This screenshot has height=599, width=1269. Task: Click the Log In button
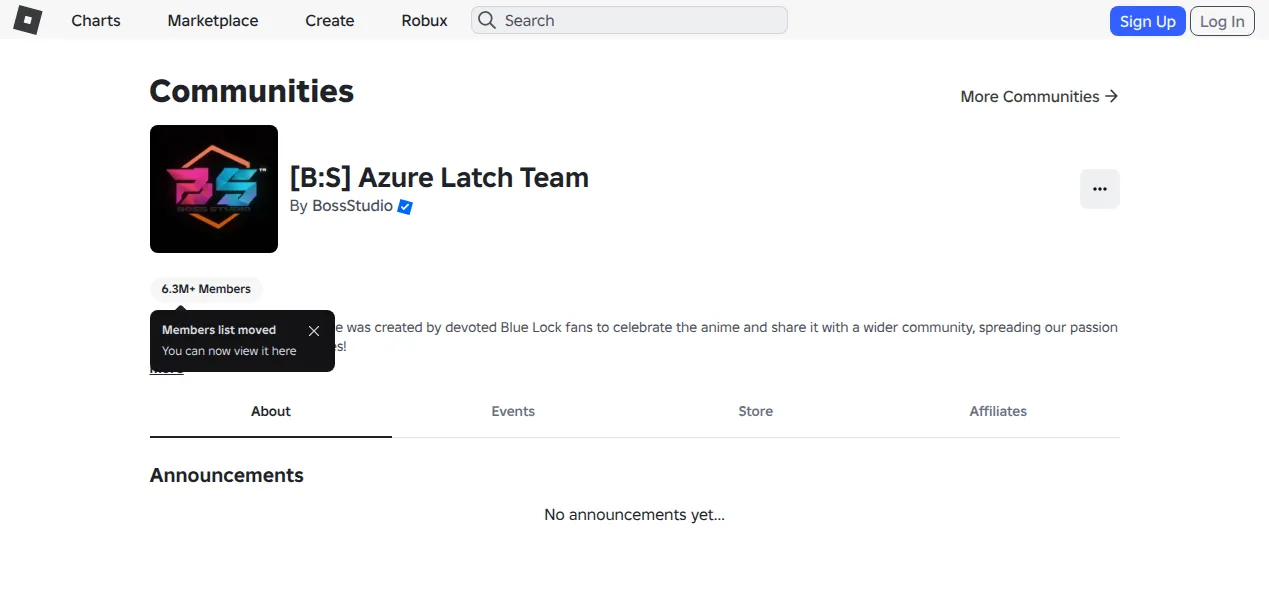[x=1222, y=21]
